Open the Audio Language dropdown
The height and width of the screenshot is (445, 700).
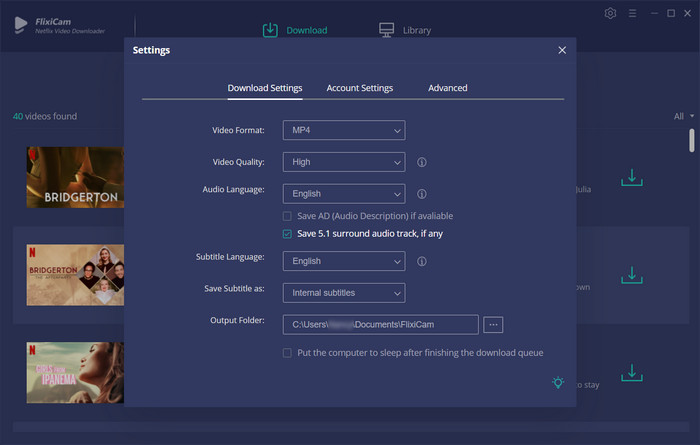coord(344,194)
